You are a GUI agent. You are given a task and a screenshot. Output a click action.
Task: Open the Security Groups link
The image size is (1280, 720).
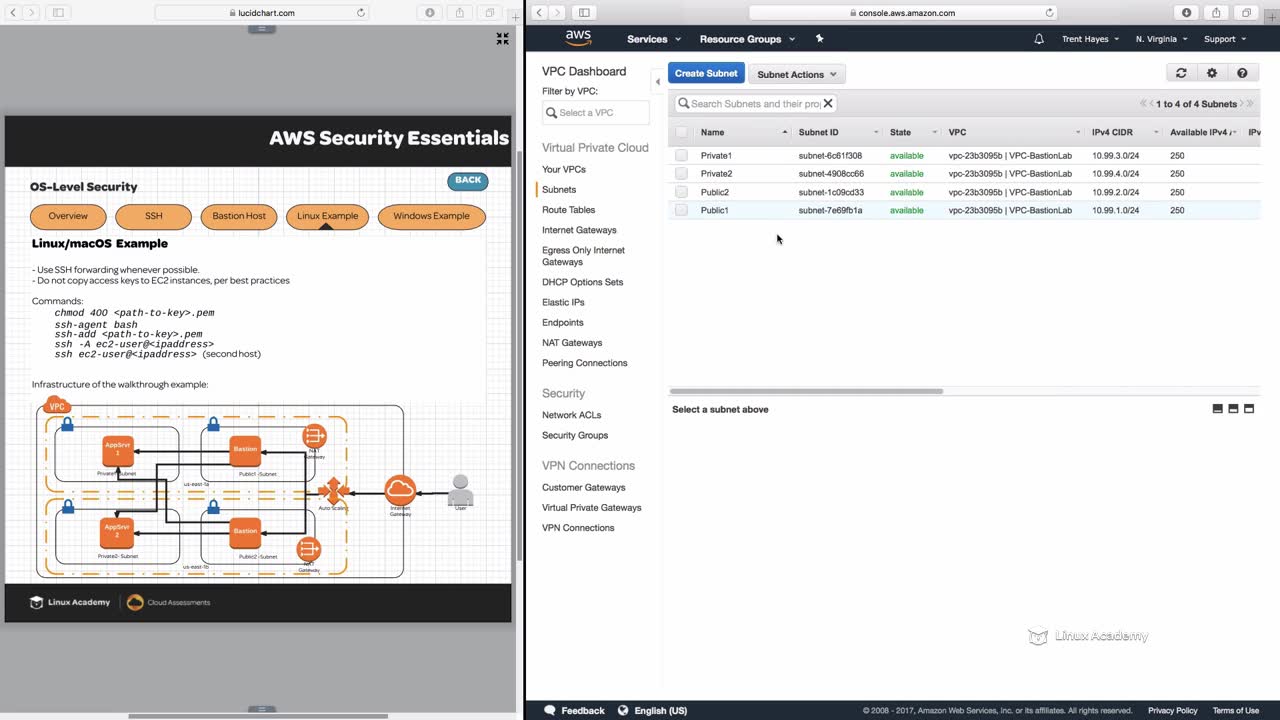[x=575, y=435]
